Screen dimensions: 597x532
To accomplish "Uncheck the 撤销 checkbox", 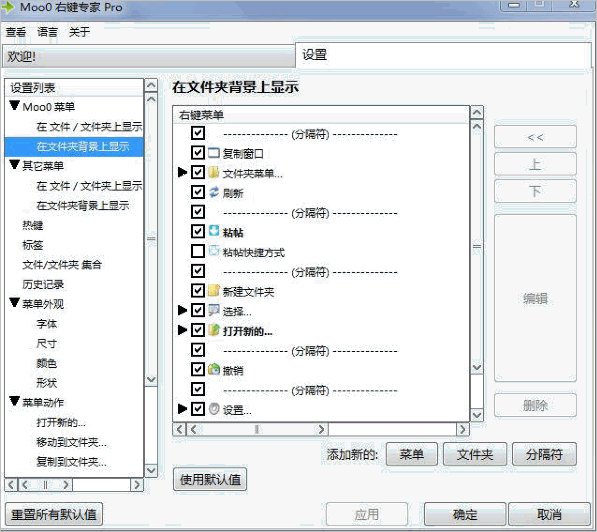I will pos(198,369).
